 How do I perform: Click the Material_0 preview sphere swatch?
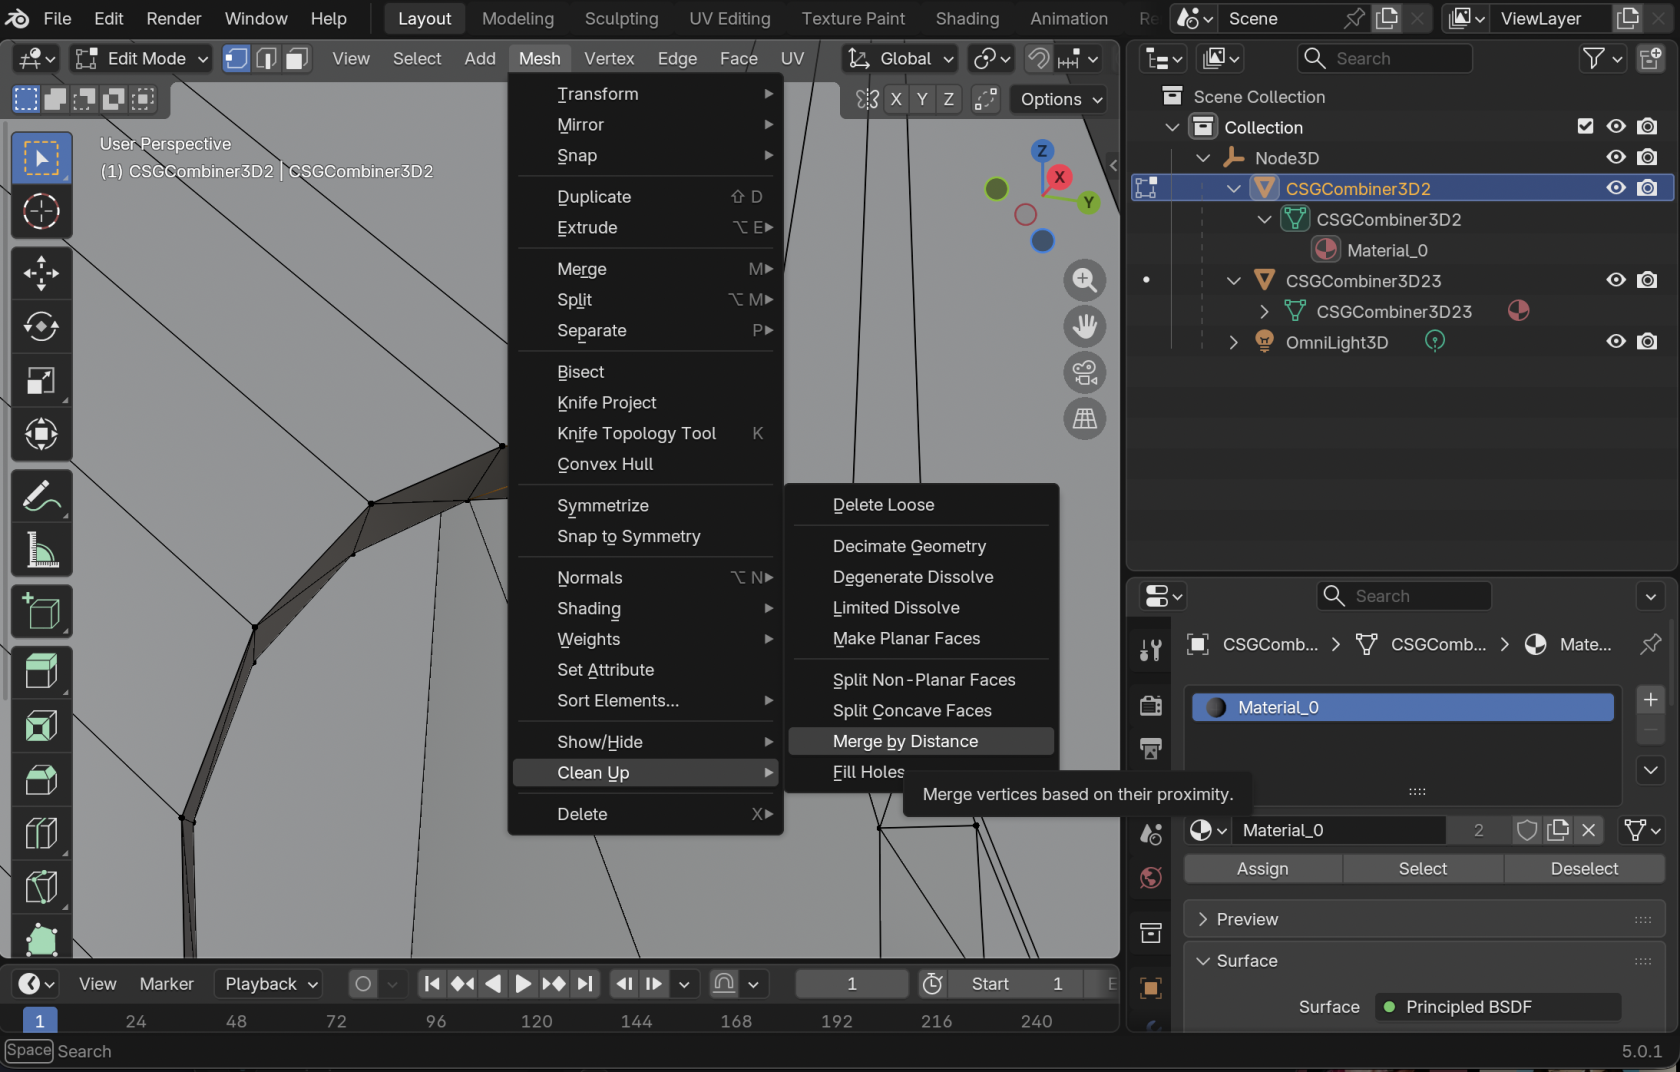point(1215,707)
